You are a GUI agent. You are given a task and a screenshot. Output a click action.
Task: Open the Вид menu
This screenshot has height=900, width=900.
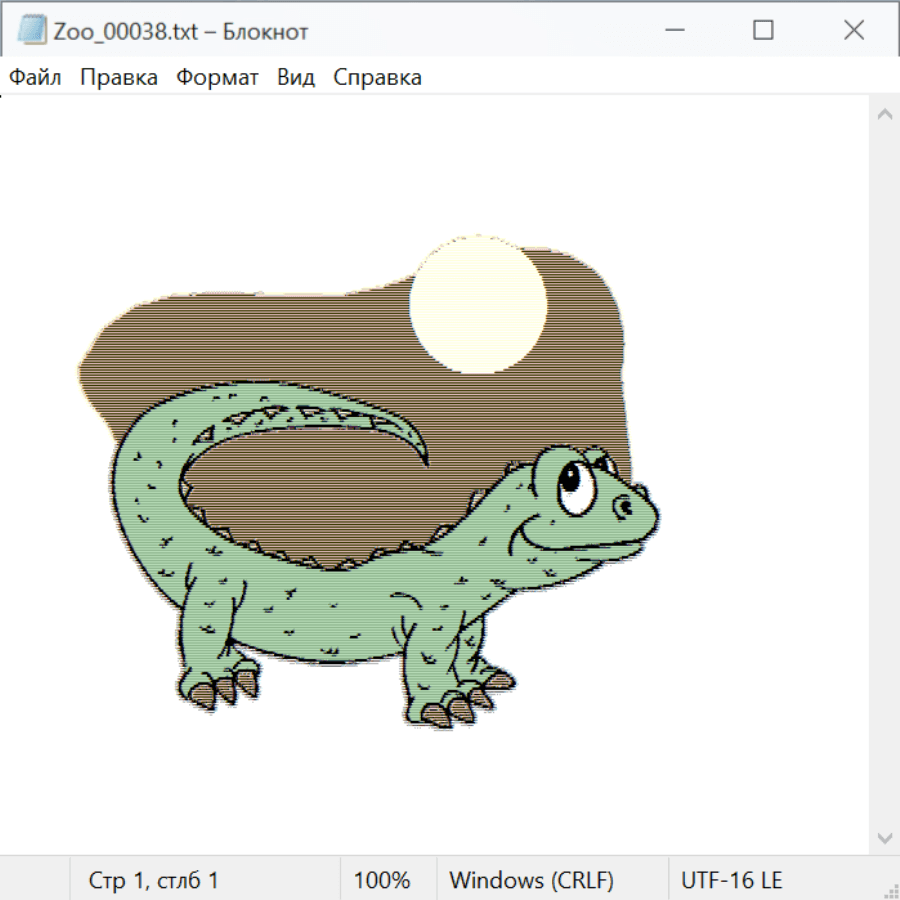295,78
